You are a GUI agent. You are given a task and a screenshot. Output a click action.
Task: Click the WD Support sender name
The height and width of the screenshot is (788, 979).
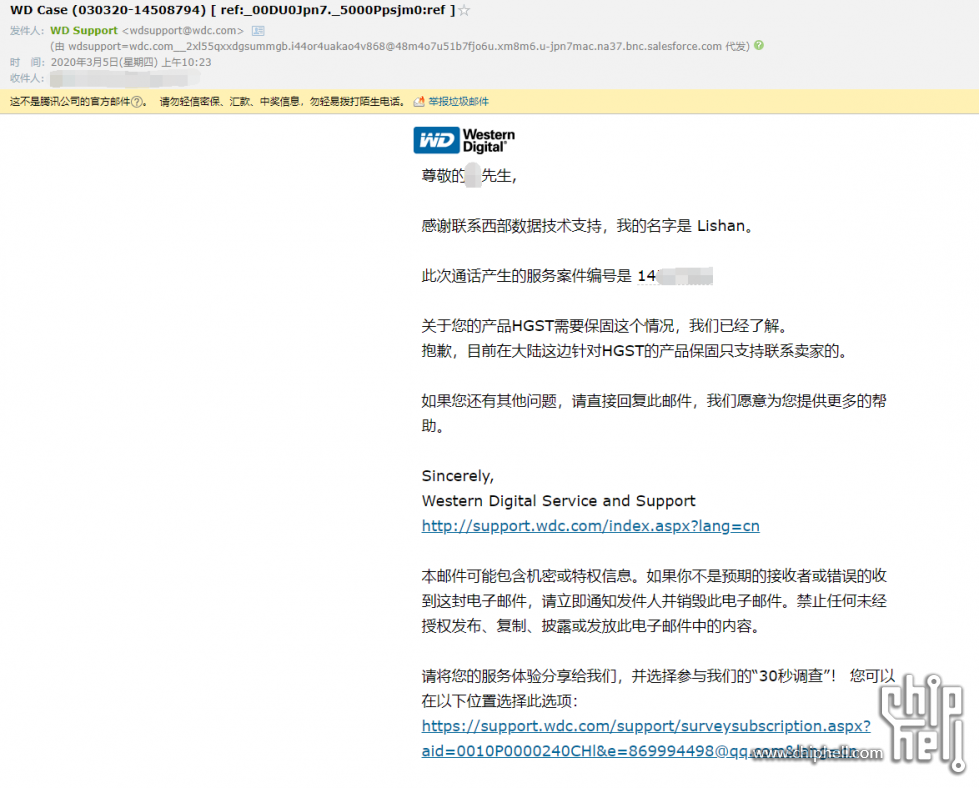point(84,31)
